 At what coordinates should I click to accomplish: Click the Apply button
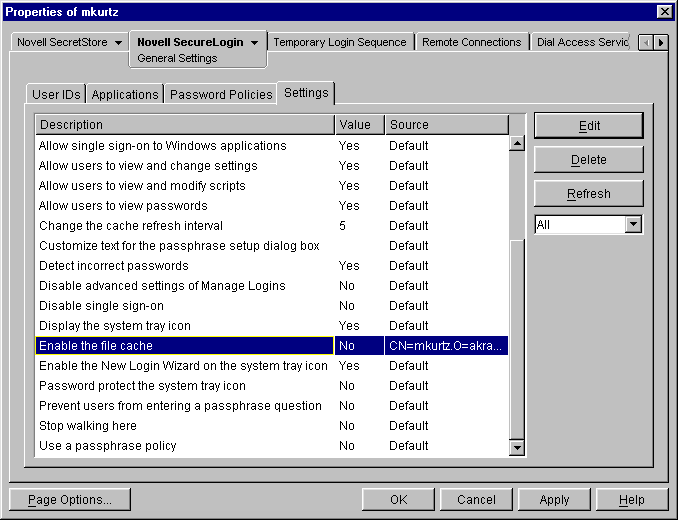[554, 500]
